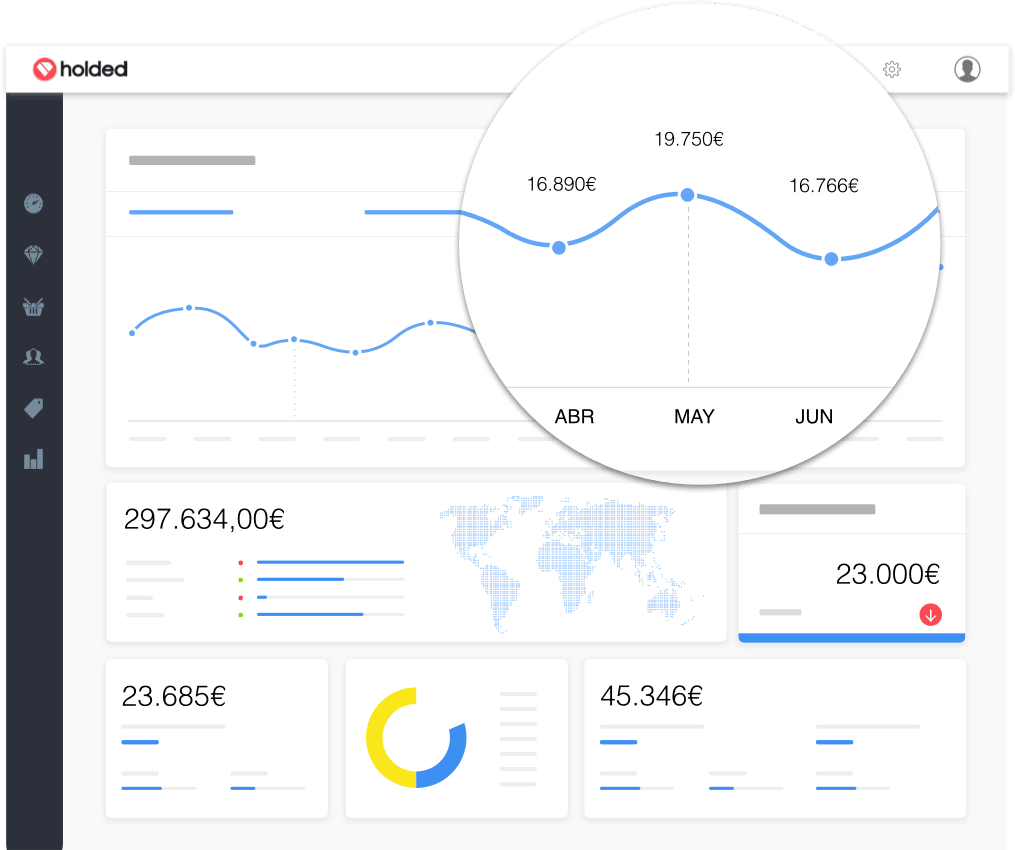1015x850 pixels.
Task: Open the dashboard gauge icon in sidebar
Action: coord(34,203)
